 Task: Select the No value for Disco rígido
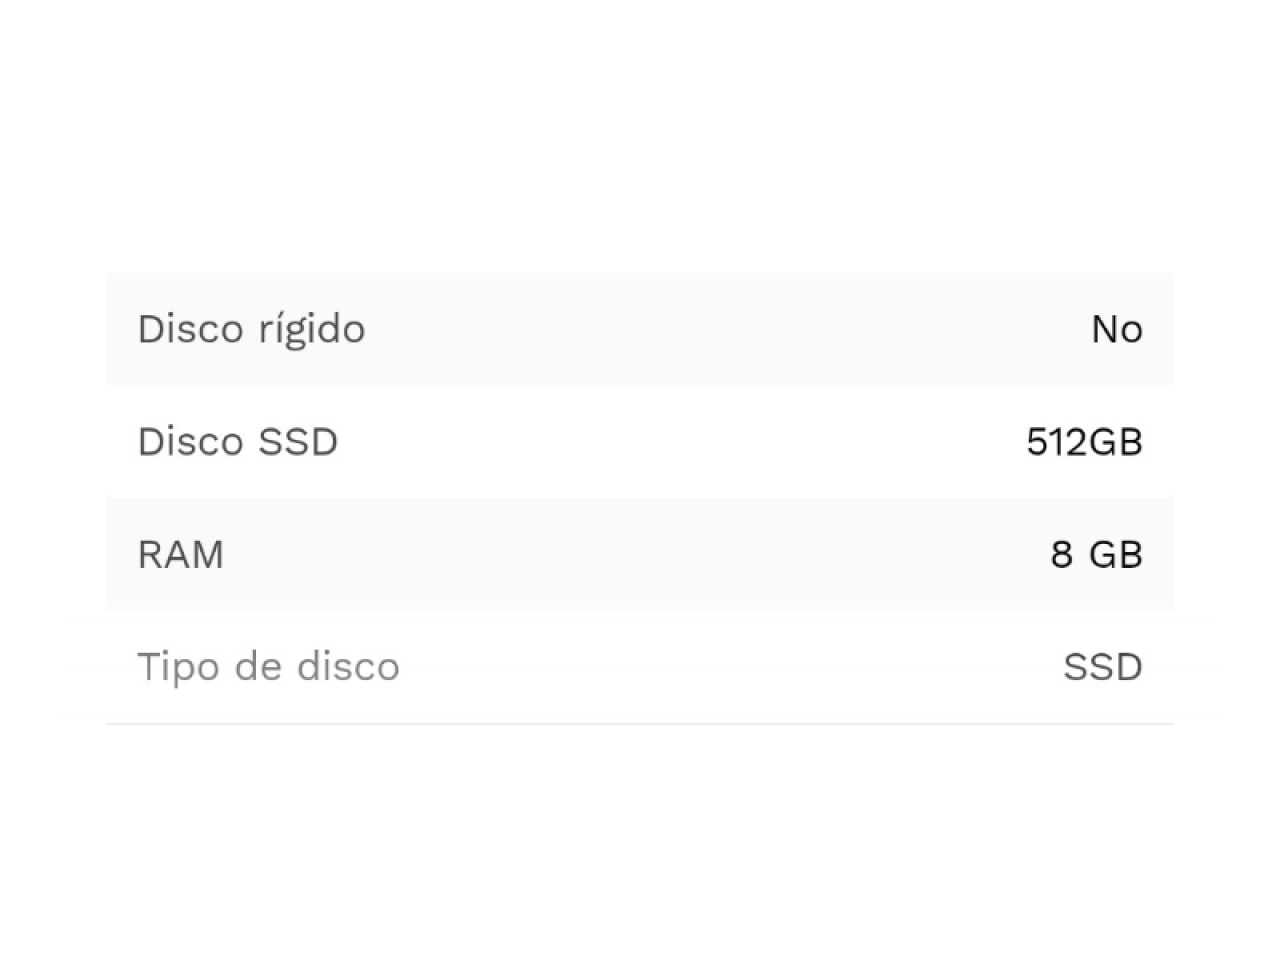click(x=1116, y=329)
